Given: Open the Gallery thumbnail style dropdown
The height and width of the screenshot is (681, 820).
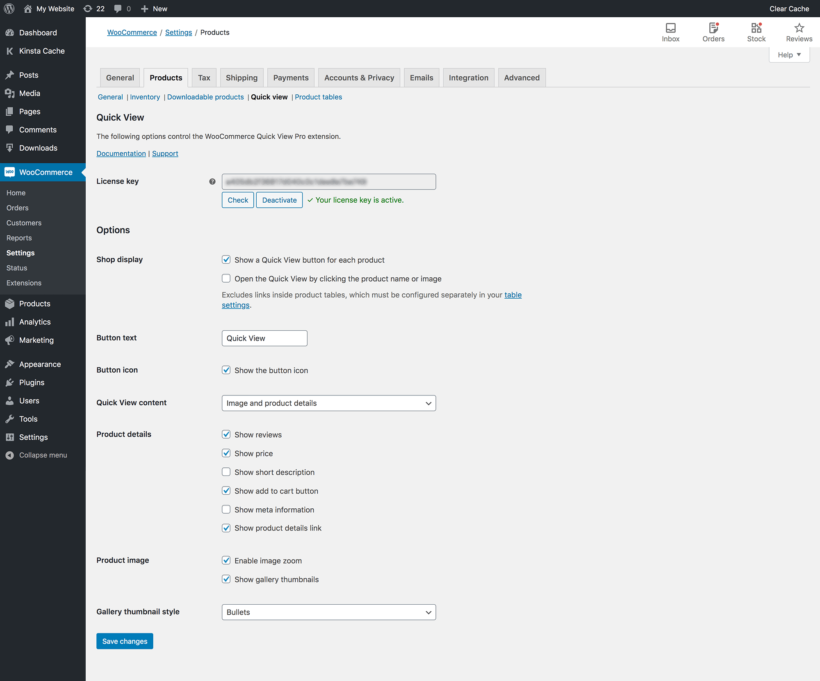Looking at the screenshot, I should click(x=328, y=612).
